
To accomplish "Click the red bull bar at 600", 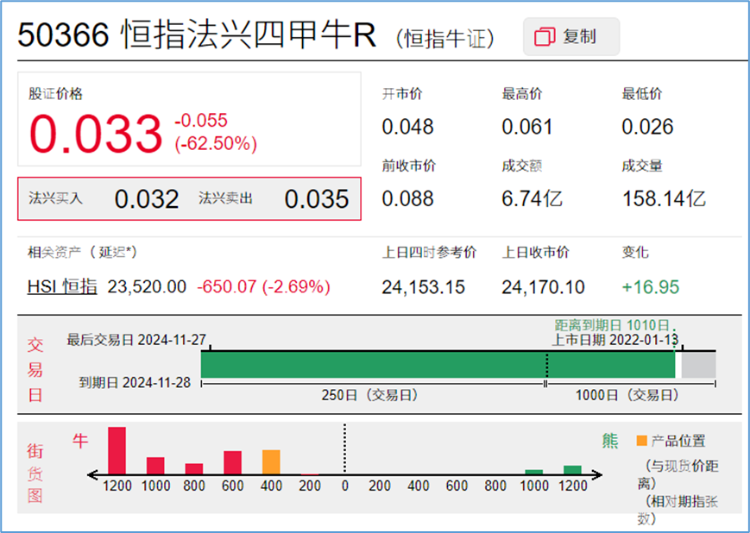I will 232,462.
